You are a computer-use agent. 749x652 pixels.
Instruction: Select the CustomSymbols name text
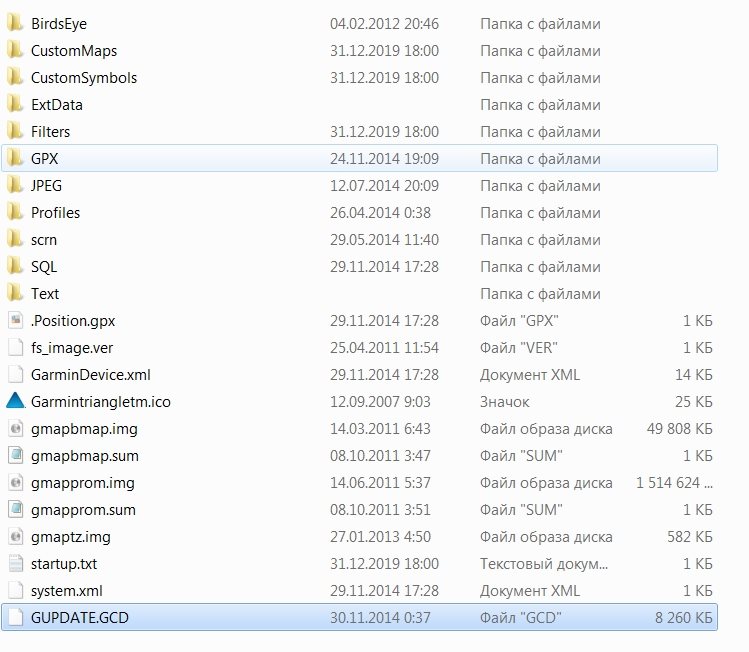(x=84, y=78)
